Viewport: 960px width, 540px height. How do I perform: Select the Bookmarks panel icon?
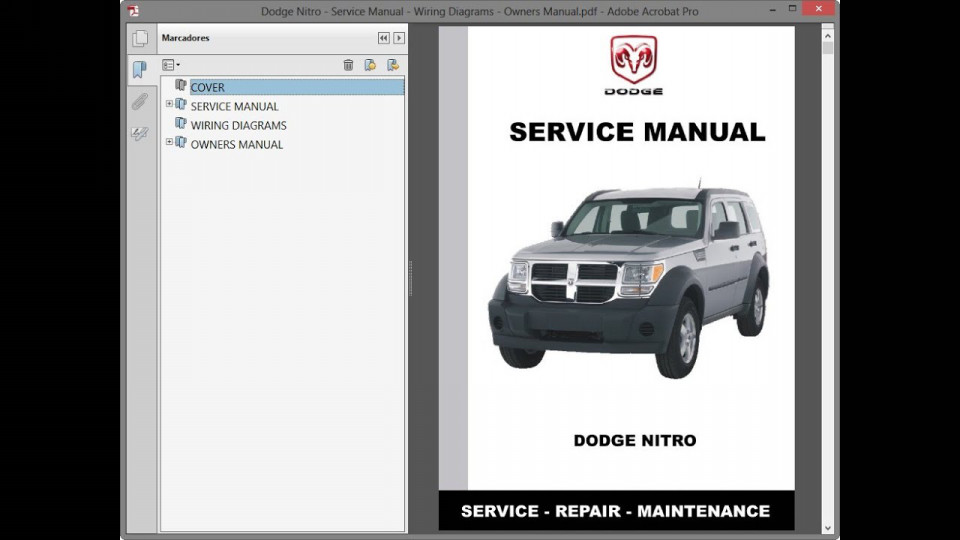click(x=140, y=69)
